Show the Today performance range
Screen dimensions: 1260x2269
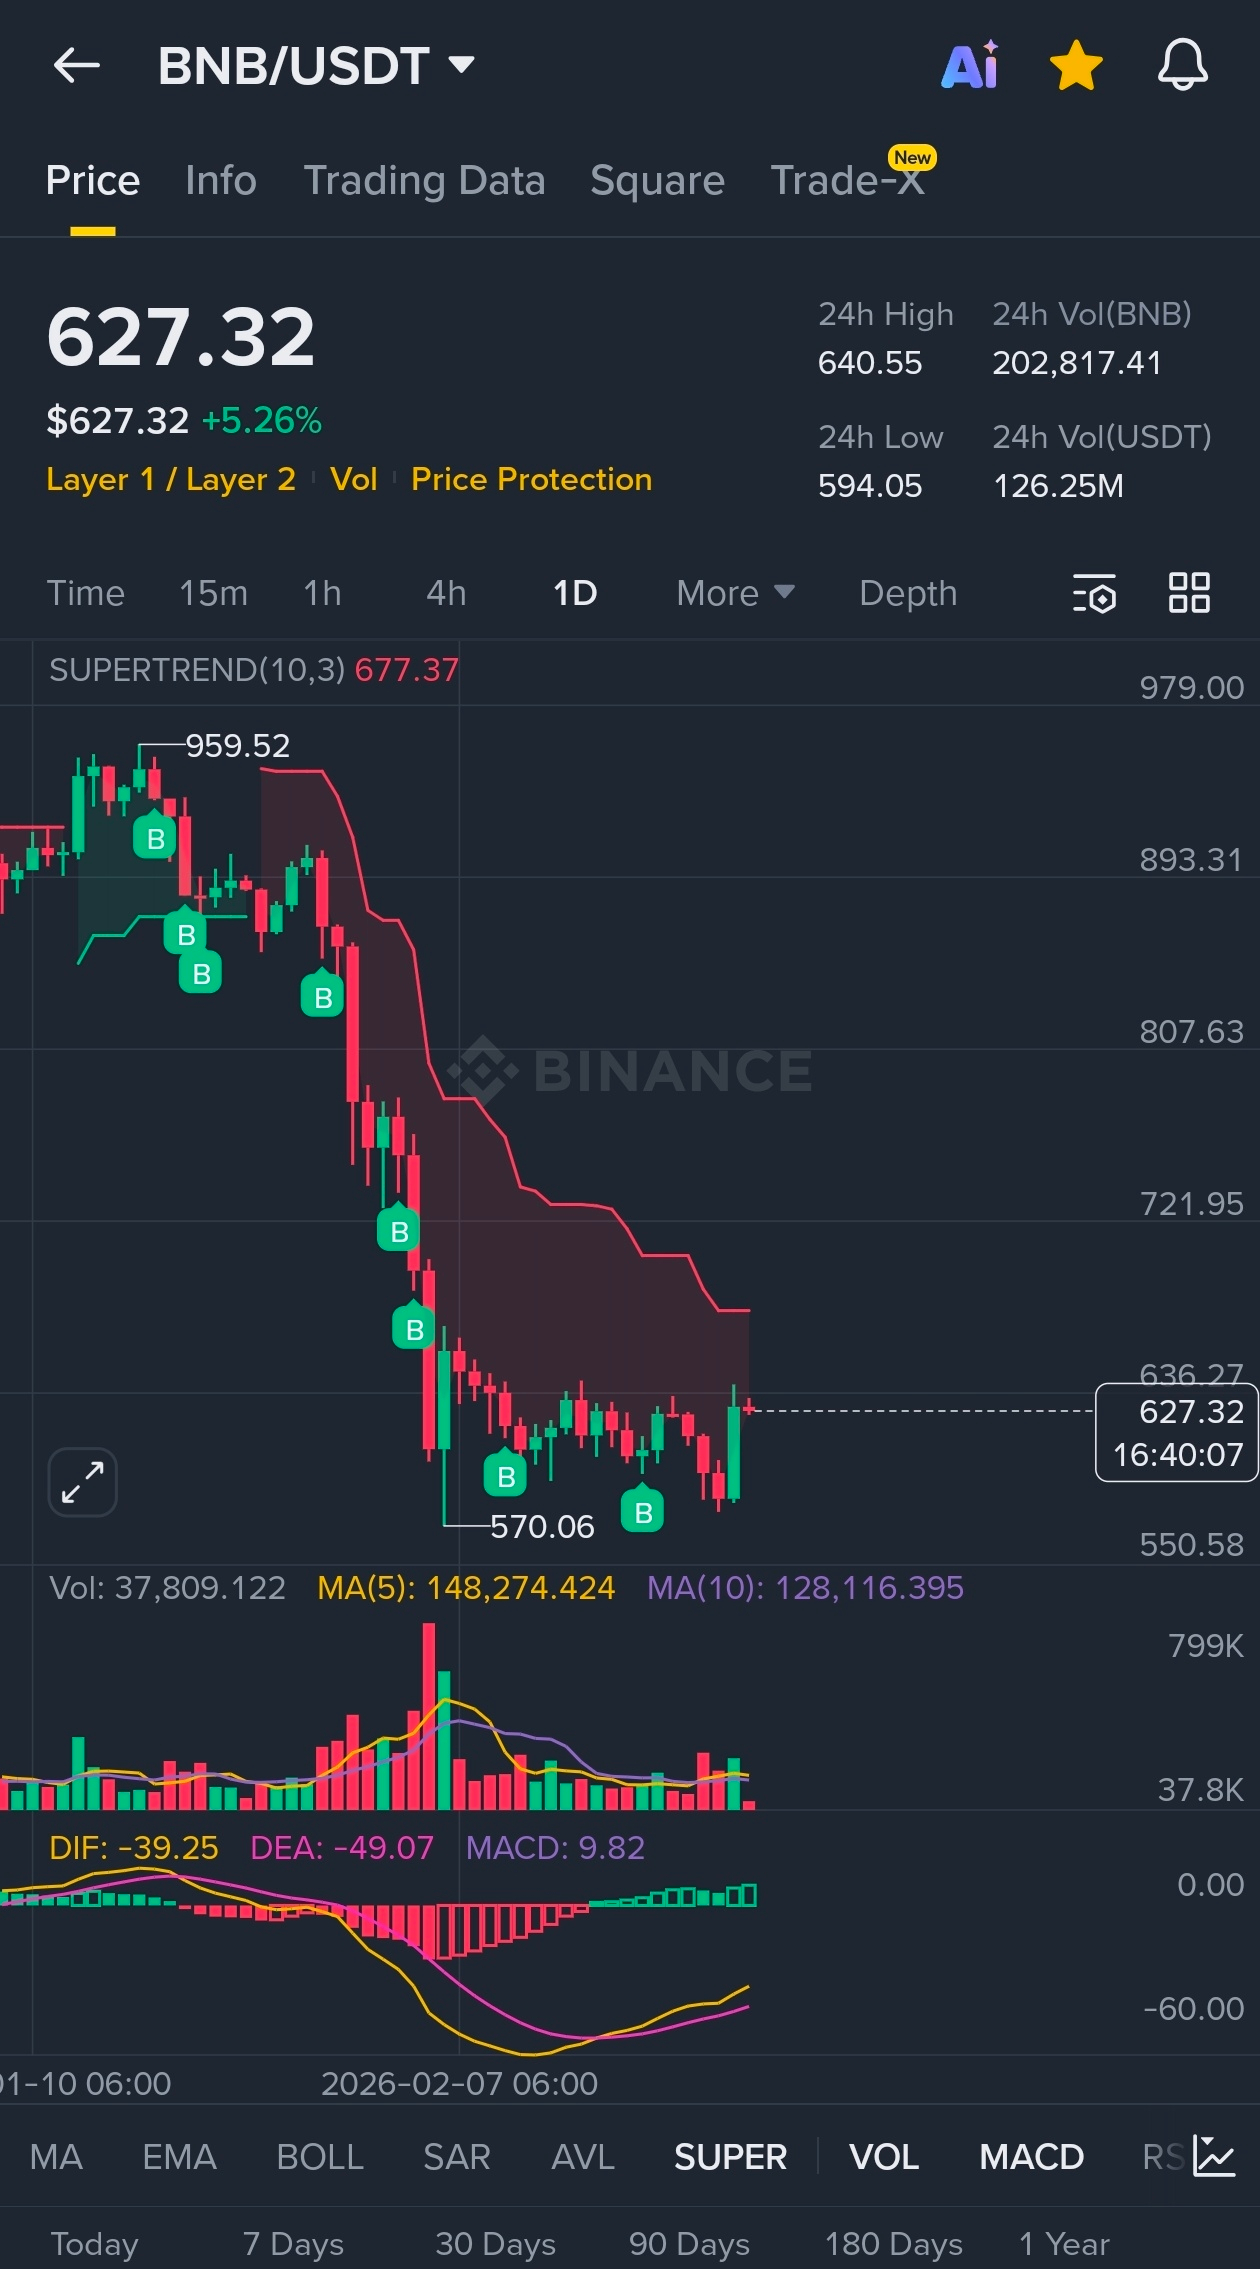[x=94, y=2244]
